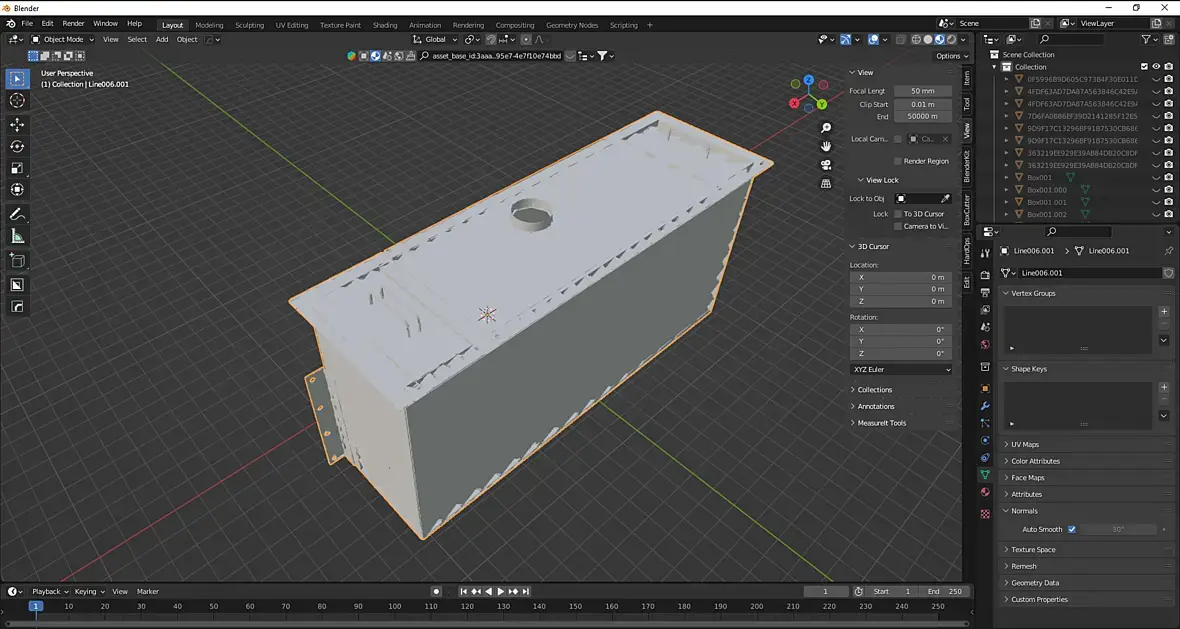Viewport: 1180px width, 629px height.
Task: Open the Object Mode dropdown
Action: click(63, 40)
